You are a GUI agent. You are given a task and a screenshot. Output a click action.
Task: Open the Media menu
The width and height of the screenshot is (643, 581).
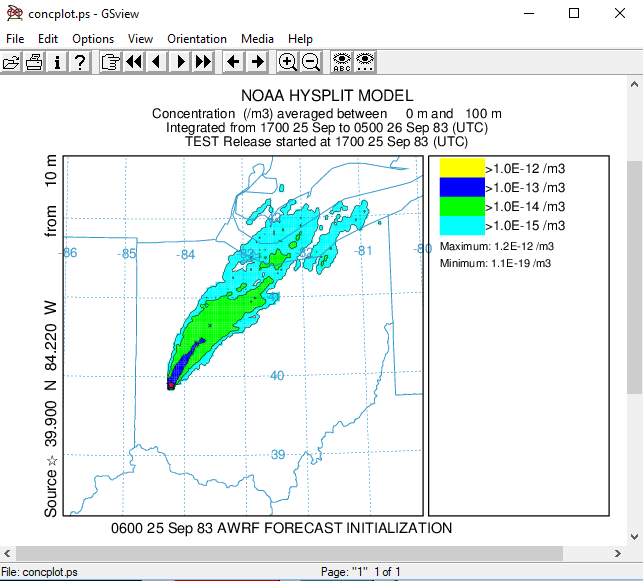click(x=257, y=39)
